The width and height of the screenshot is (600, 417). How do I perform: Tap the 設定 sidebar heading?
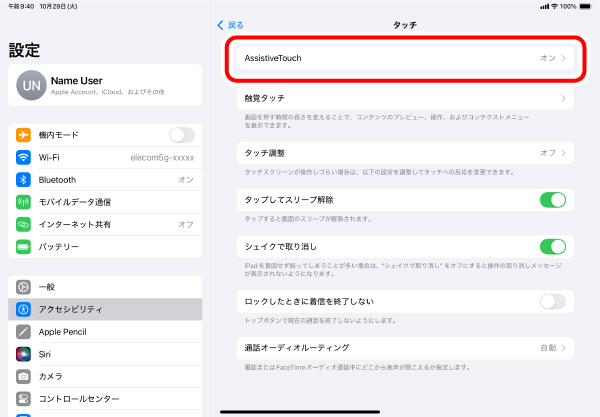click(x=24, y=50)
